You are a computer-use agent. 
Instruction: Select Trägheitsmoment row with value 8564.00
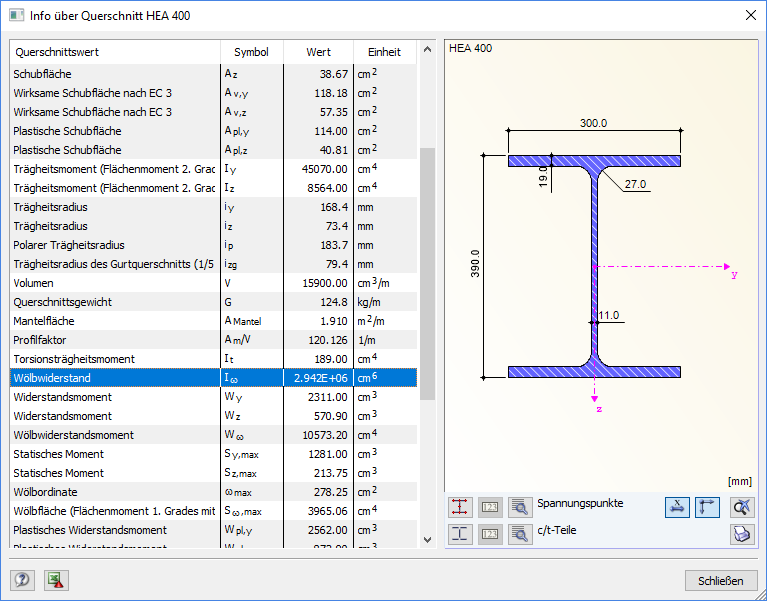pos(213,188)
